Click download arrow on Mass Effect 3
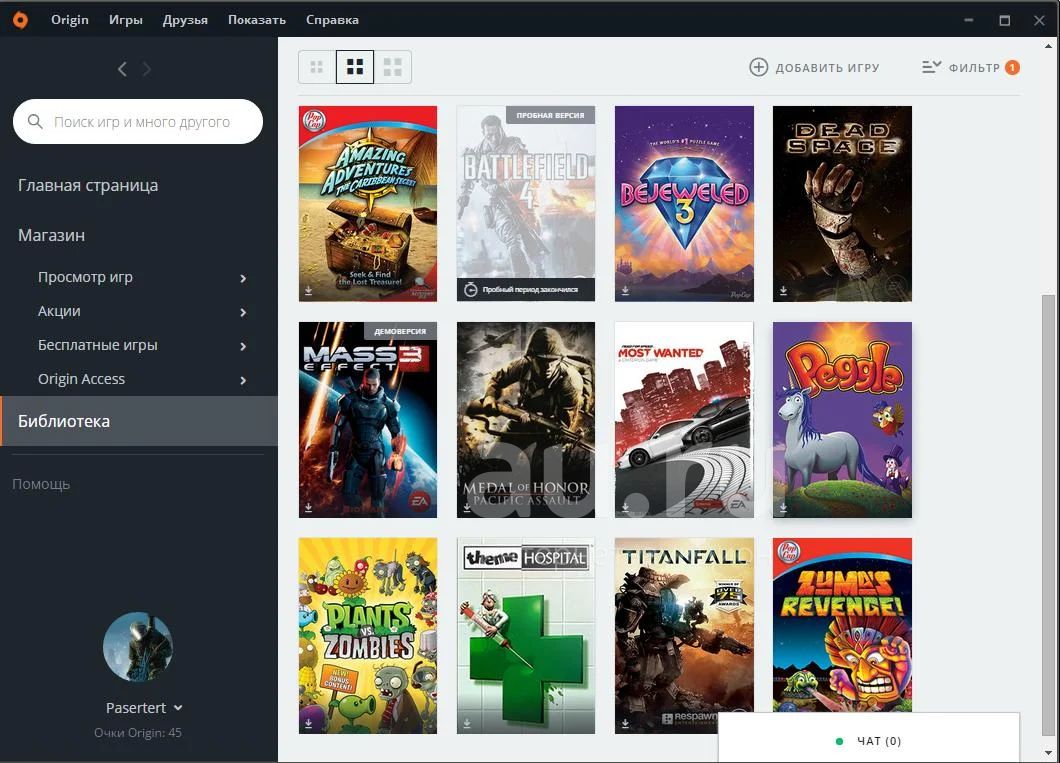Viewport: 1060px width, 763px height. tap(308, 507)
